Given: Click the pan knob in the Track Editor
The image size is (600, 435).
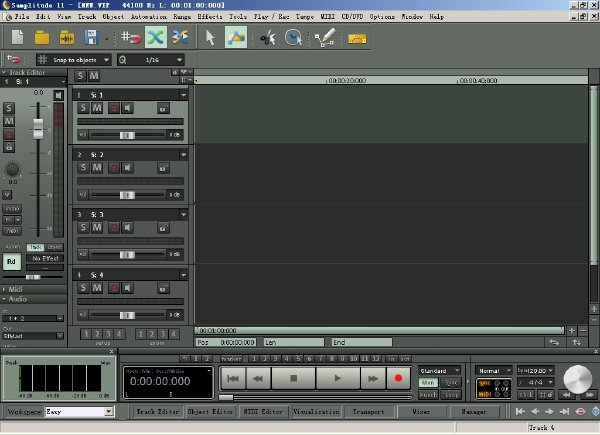Looking at the screenshot, I should [x=12, y=169].
